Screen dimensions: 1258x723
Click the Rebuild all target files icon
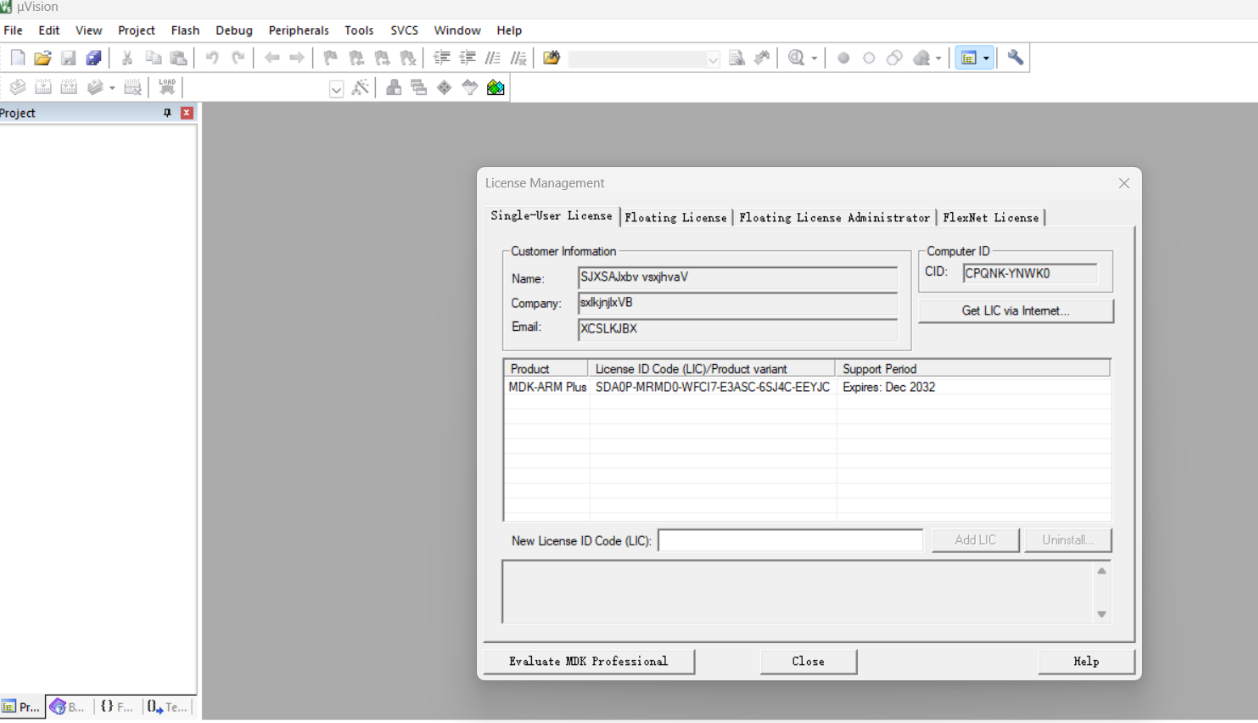68,88
